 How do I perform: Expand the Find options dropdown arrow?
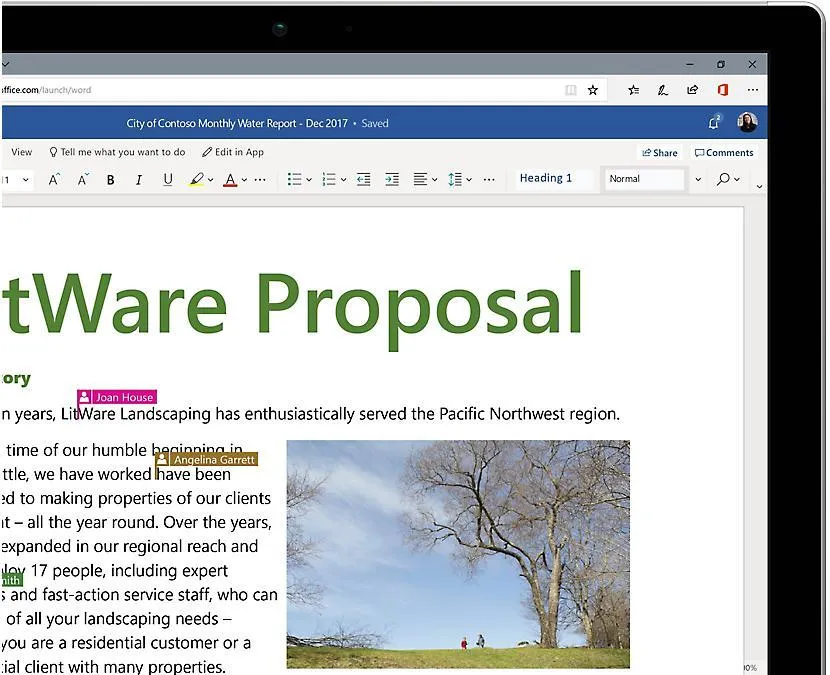tap(737, 179)
